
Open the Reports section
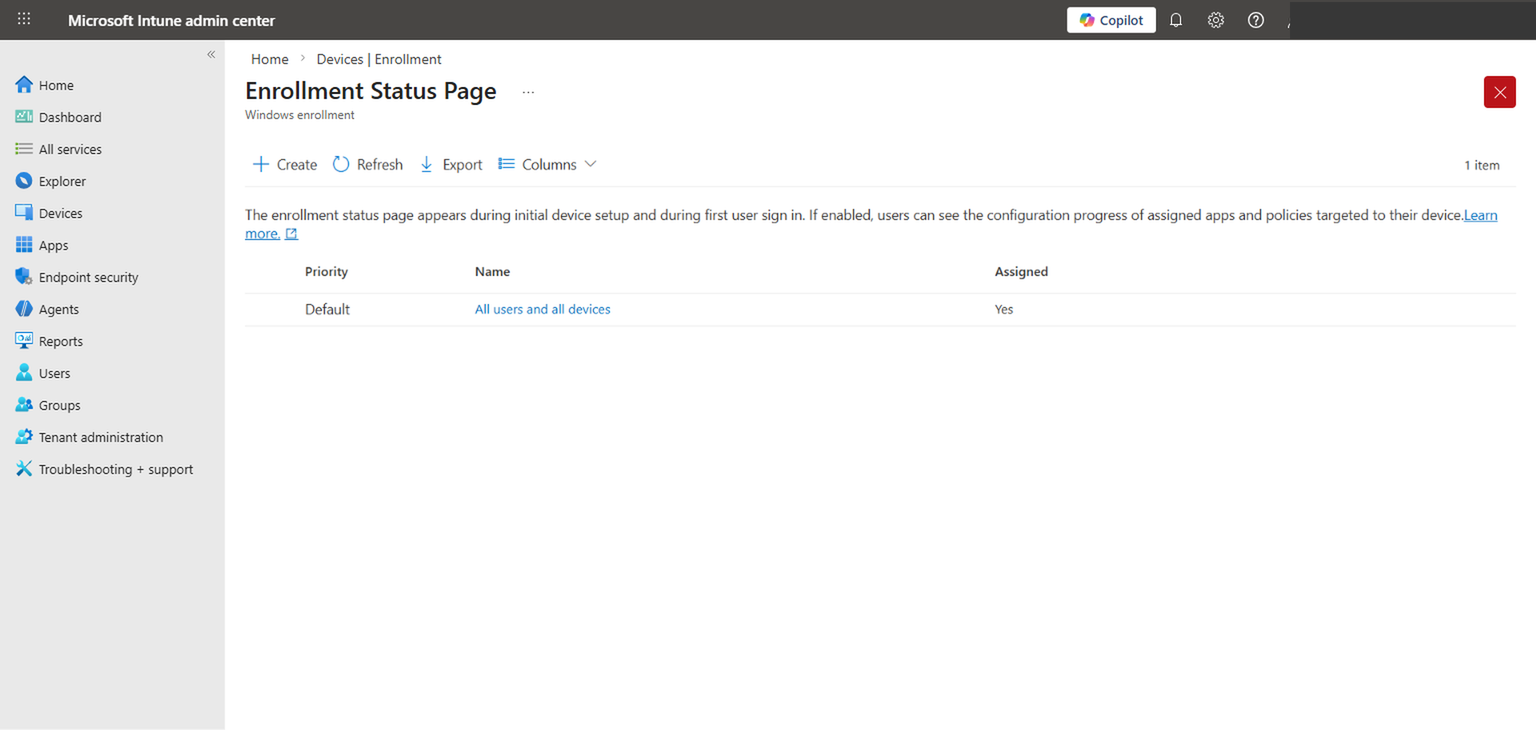point(59,340)
